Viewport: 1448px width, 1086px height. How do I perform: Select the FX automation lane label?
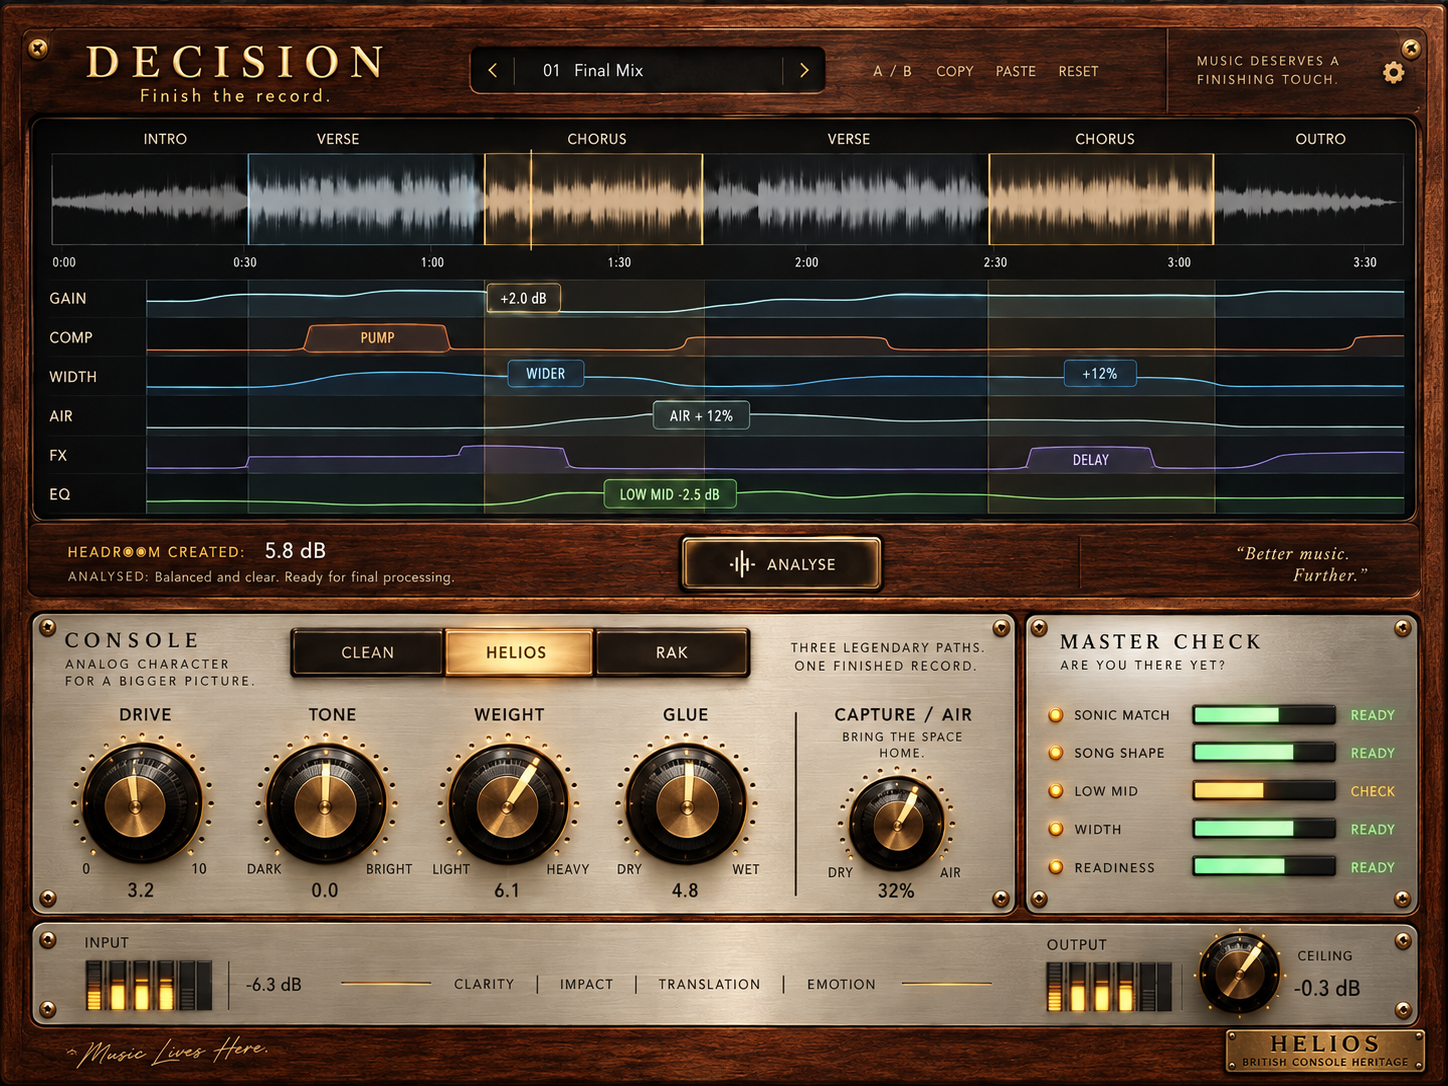point(58,455)
